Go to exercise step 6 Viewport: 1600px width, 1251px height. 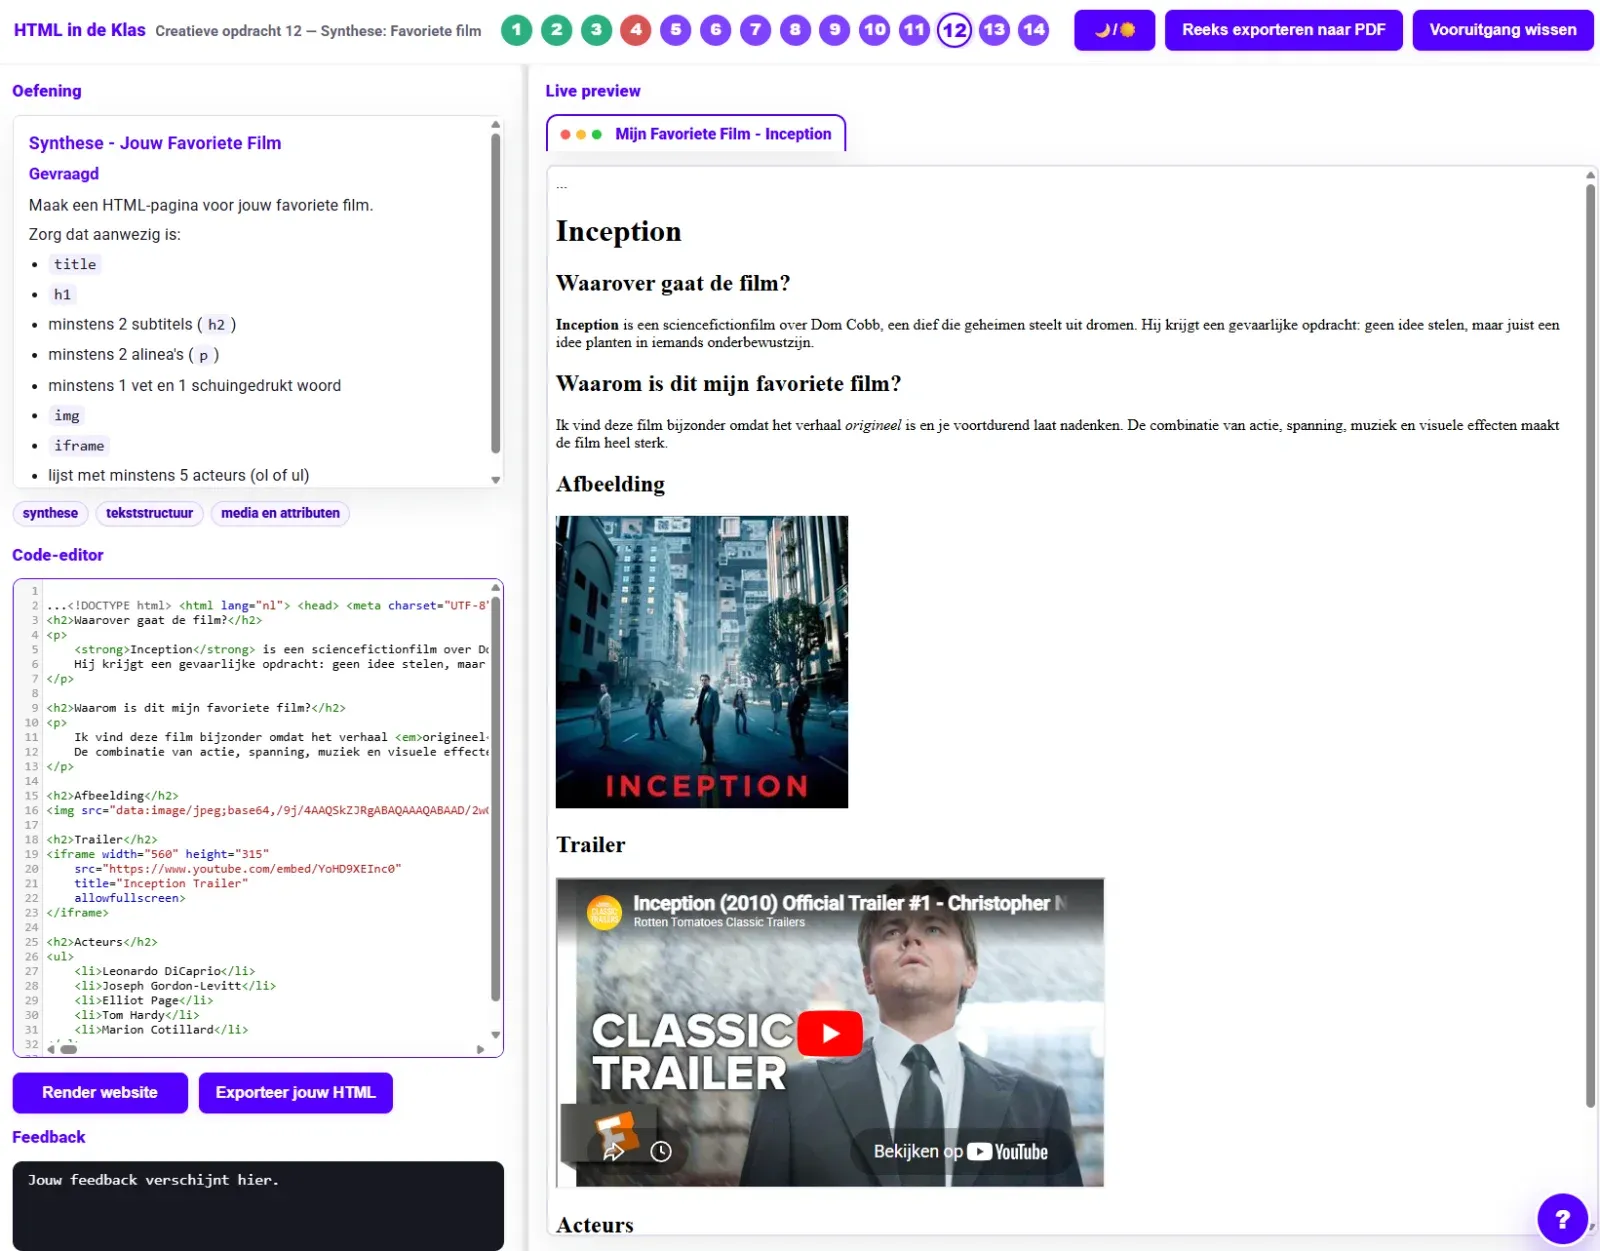coord(716,30)
